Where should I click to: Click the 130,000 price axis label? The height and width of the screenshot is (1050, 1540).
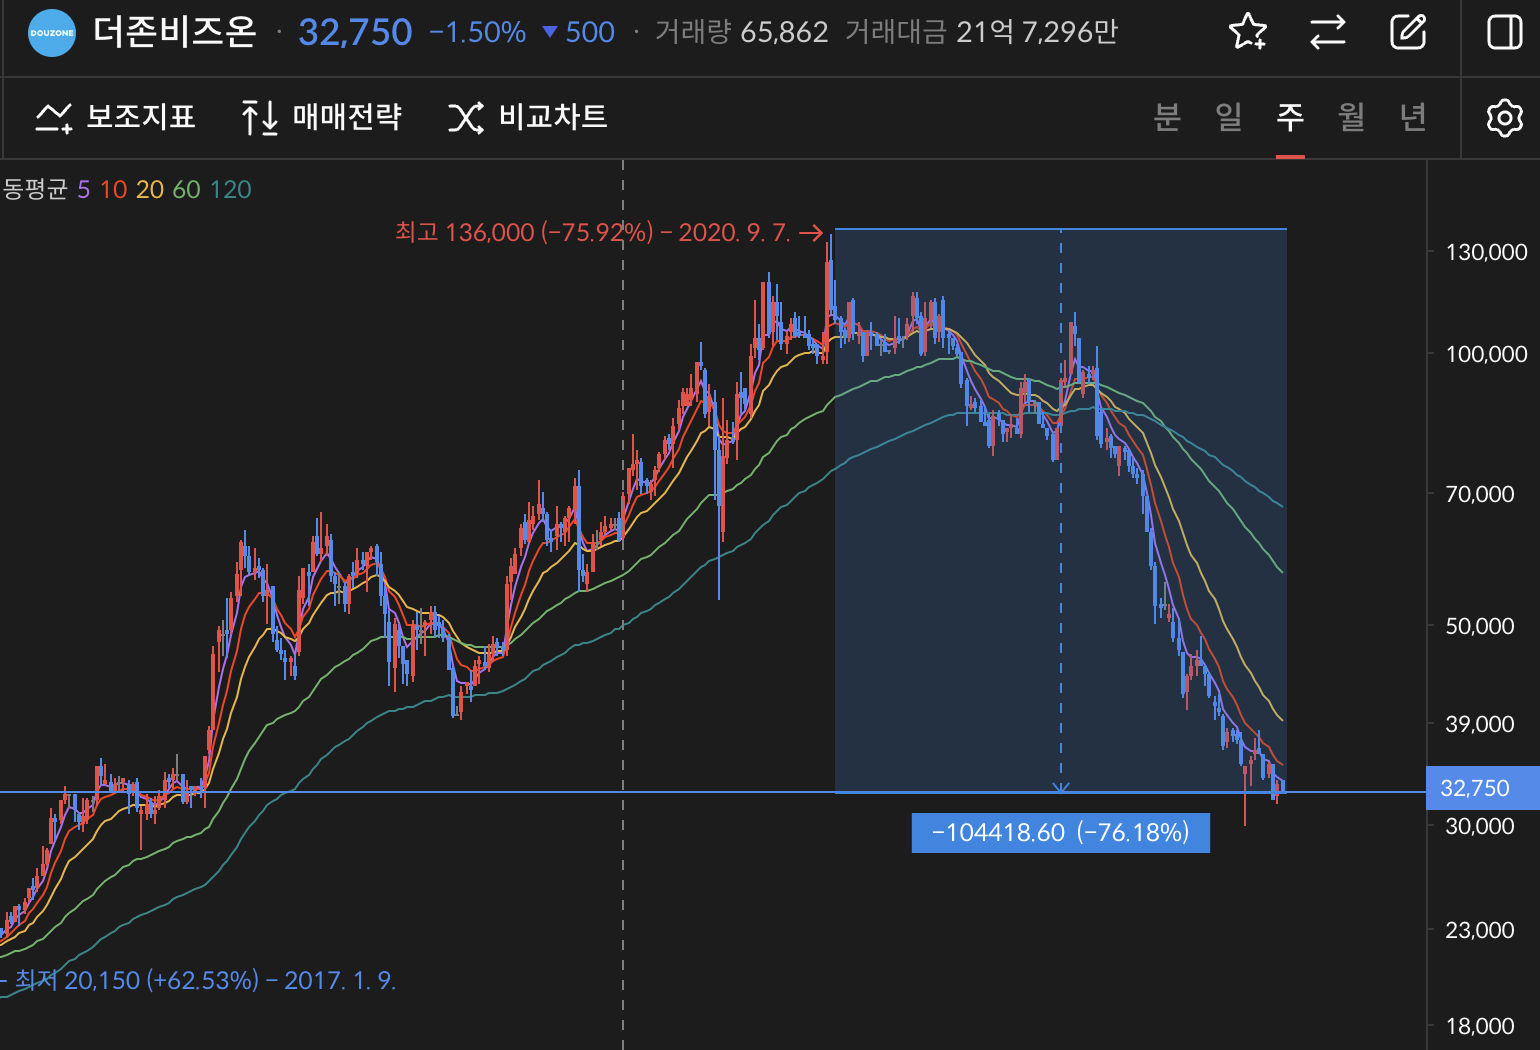1486,252
